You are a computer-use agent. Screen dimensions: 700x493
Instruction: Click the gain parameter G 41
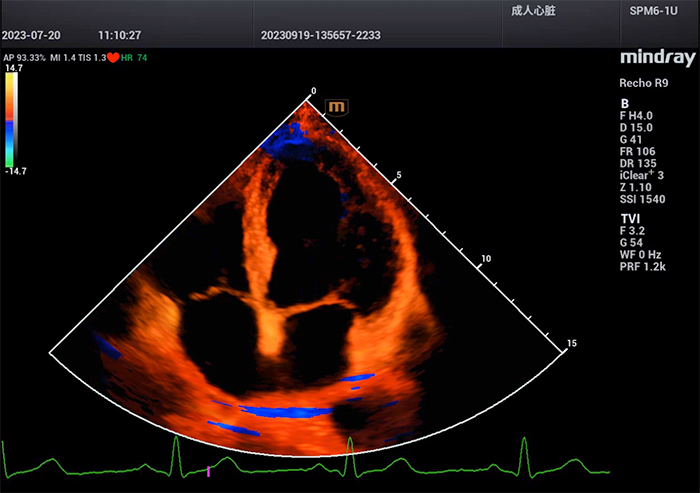click(636, 139)
